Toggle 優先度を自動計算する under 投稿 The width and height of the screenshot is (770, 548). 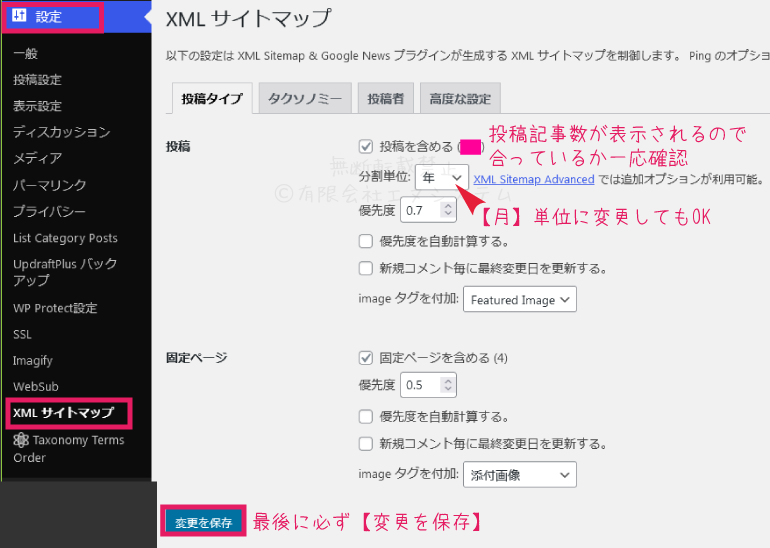(365, 241)
